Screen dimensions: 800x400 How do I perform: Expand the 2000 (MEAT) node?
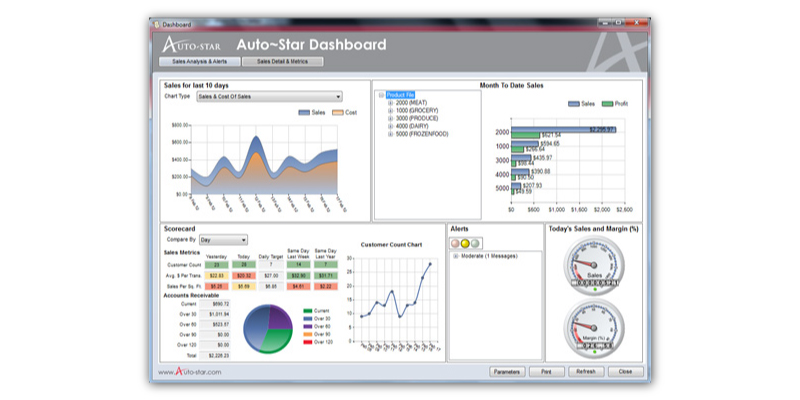(x=390, y=103)
